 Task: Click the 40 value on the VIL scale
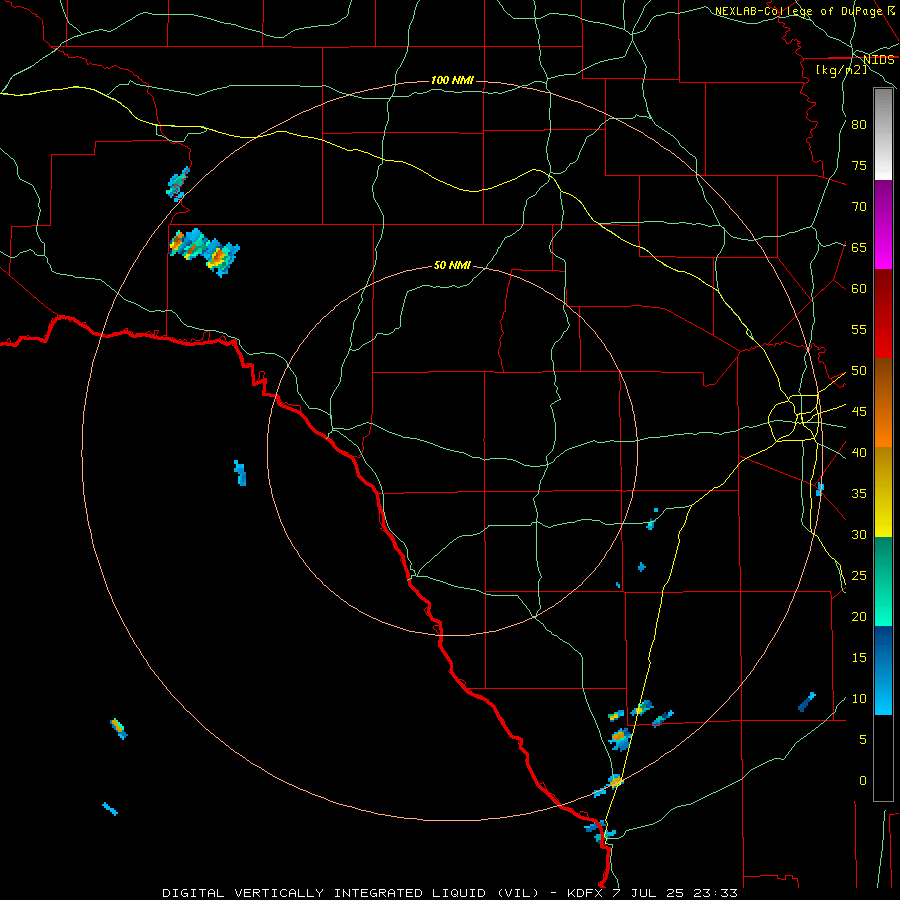tap(859, 452)
